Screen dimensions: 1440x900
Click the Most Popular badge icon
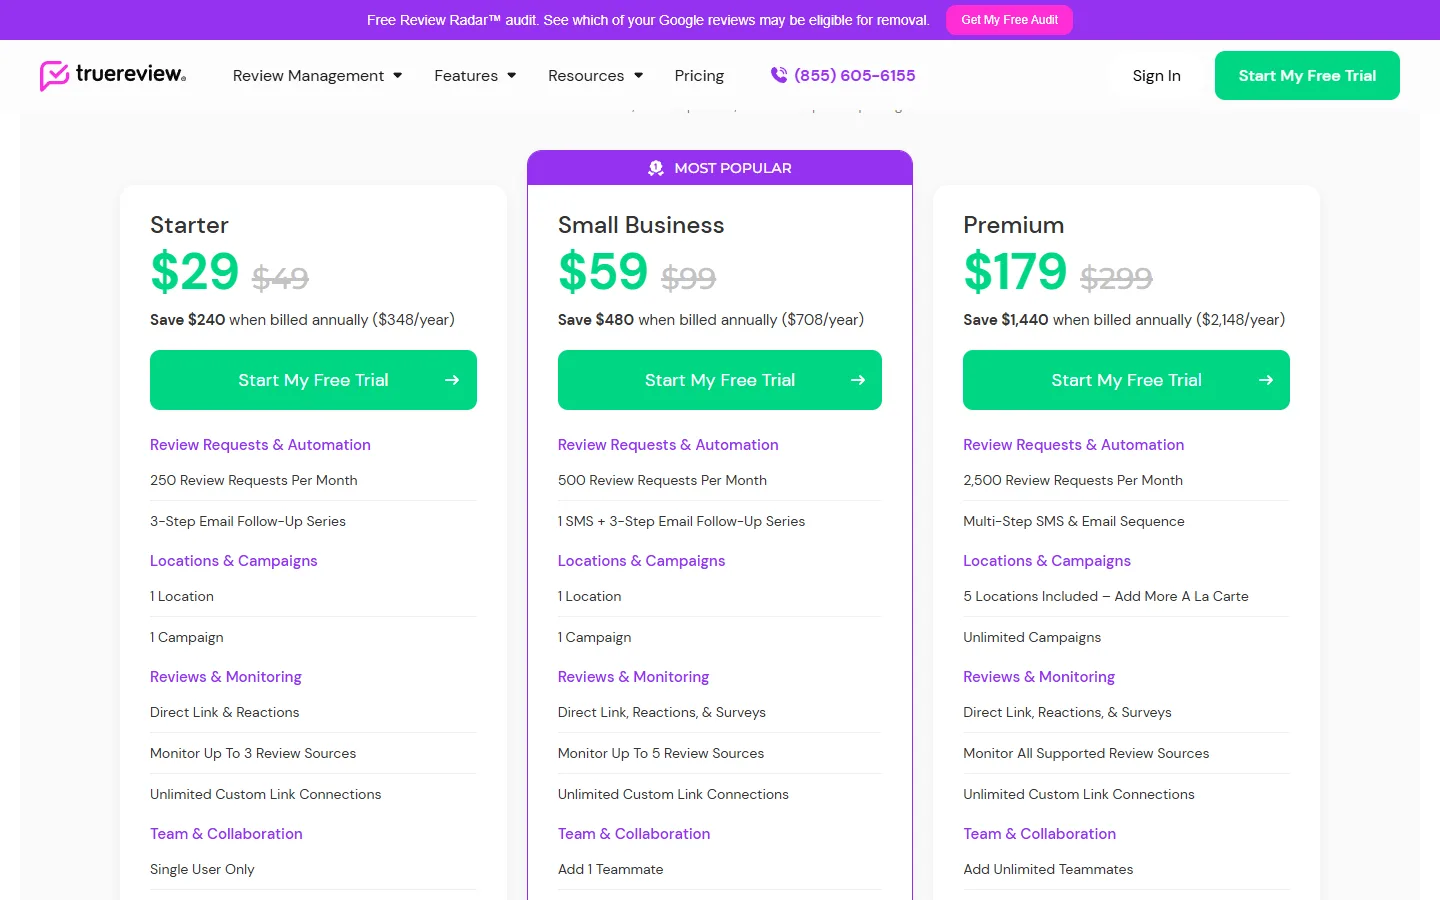[x=656, y=168]
